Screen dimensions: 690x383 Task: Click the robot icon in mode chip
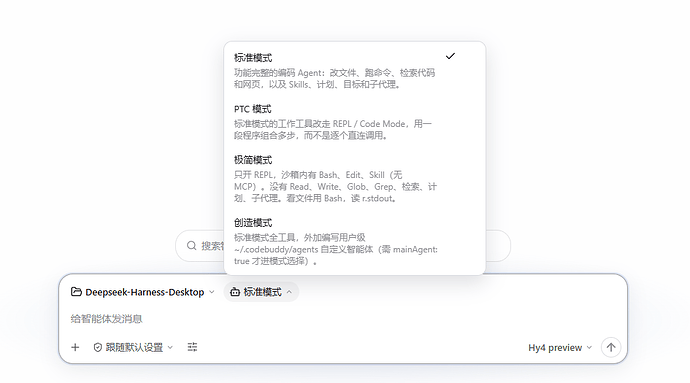point(235,292)
